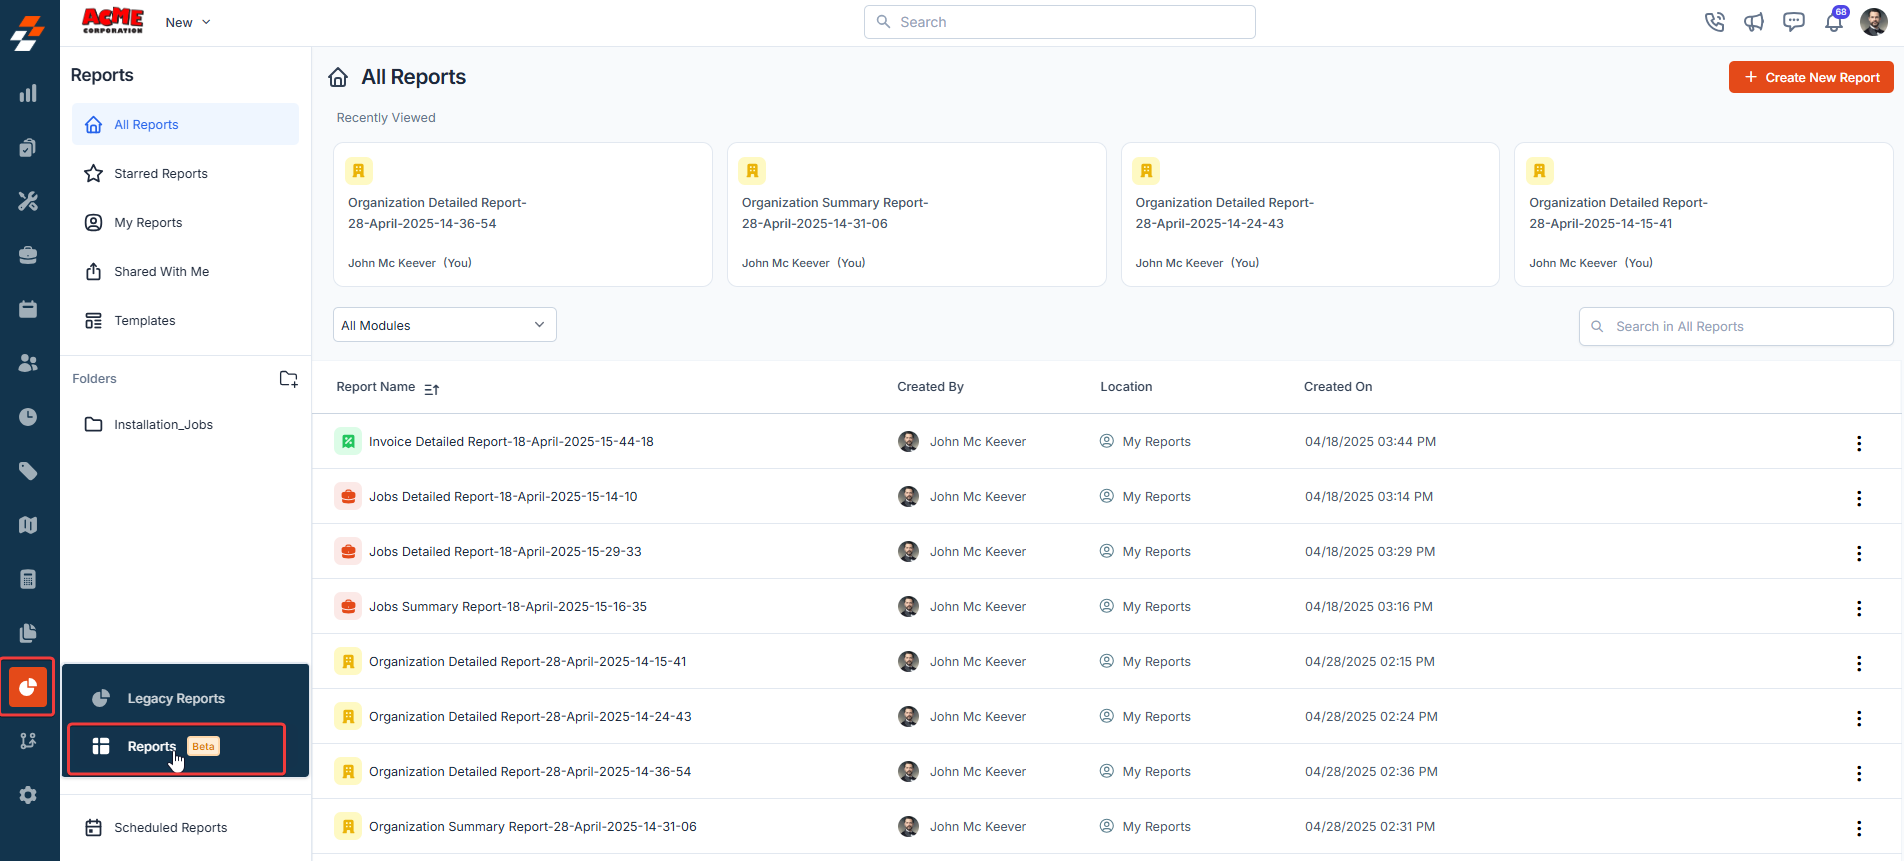Open the time clock sidebar icon
The image size is (1904, 861).
[x=28, y=417]
